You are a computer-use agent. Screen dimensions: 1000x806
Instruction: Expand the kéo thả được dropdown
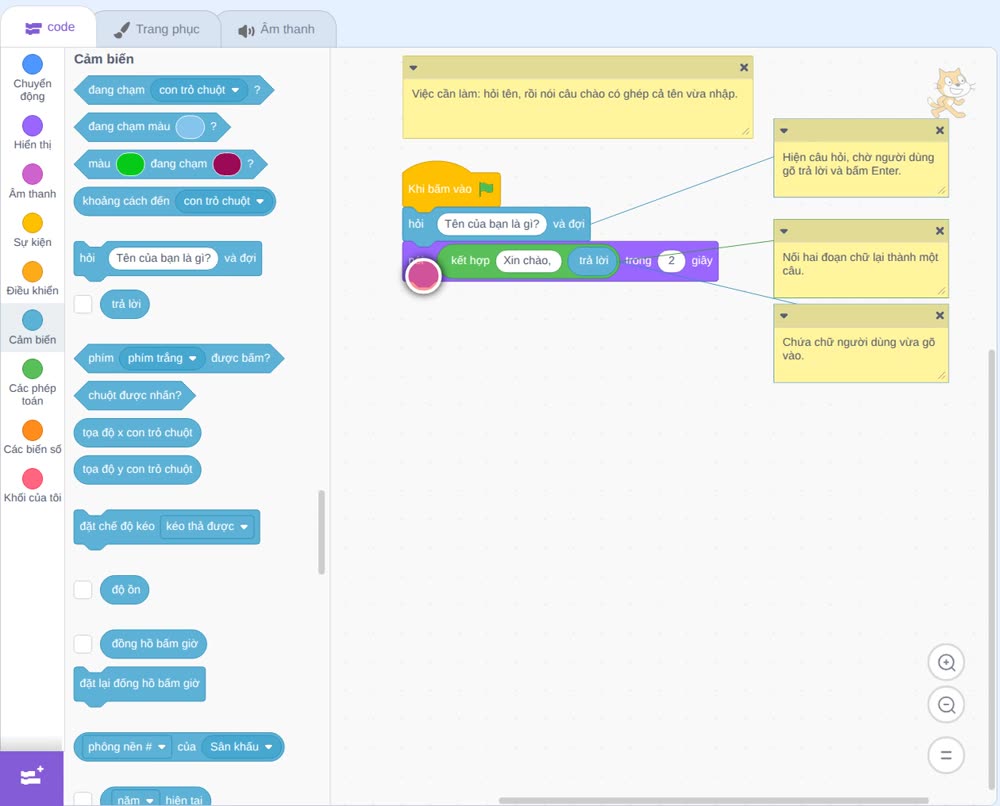click(x=207, y=527)
